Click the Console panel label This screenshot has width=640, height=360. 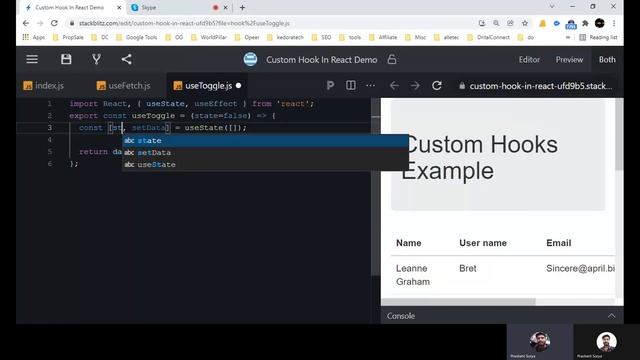click(x=401, y=316)
